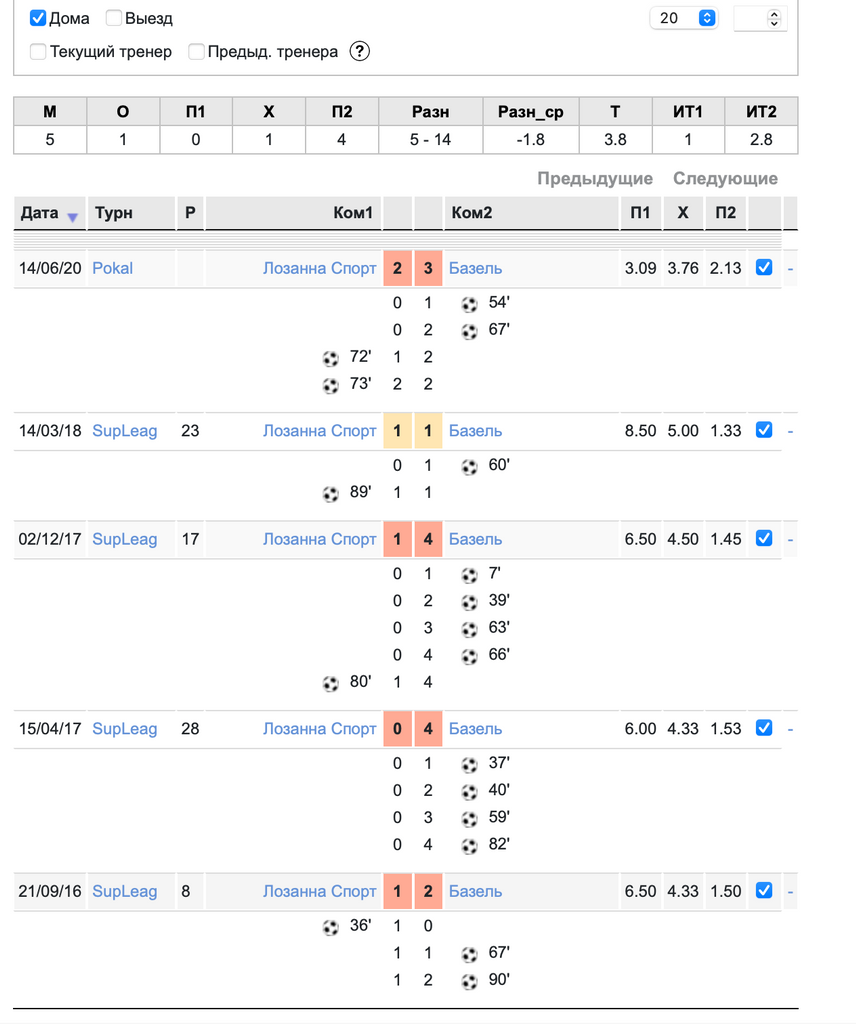
Task: Sort by the Дата column arrow
Action: tap(72, 217)
